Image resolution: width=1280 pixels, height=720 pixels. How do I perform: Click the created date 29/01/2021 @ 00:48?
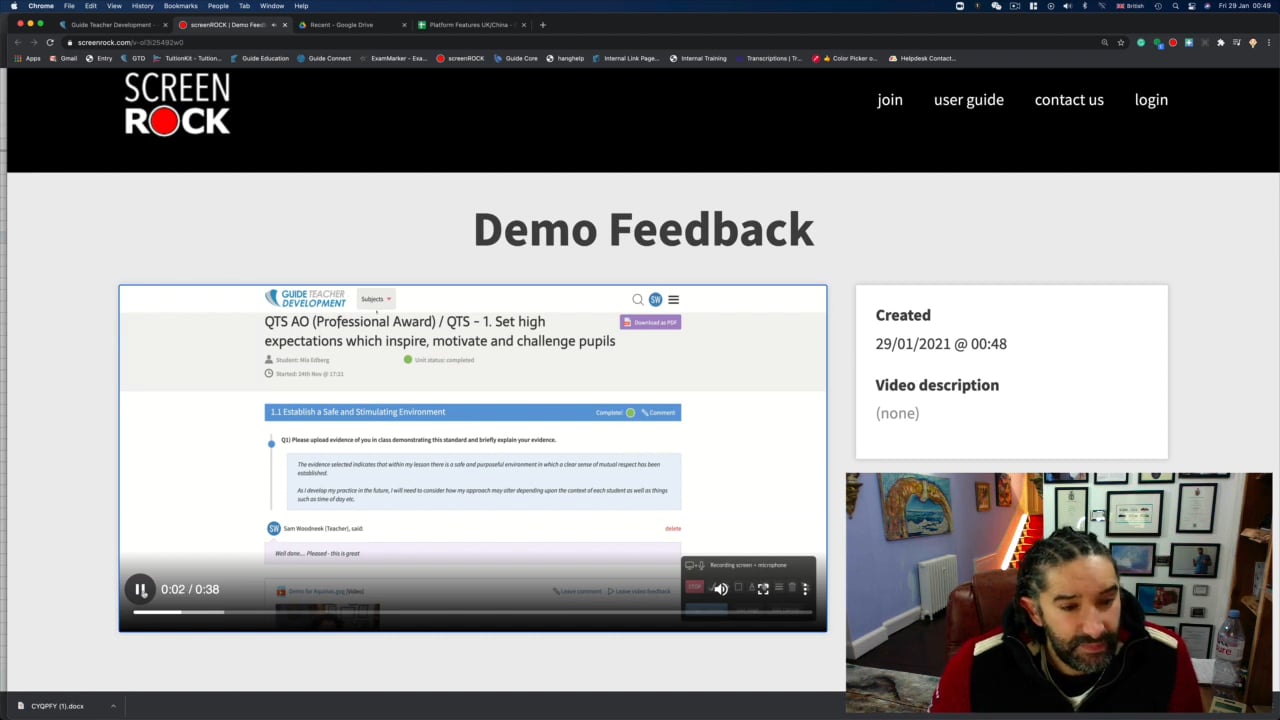(941, 344)
